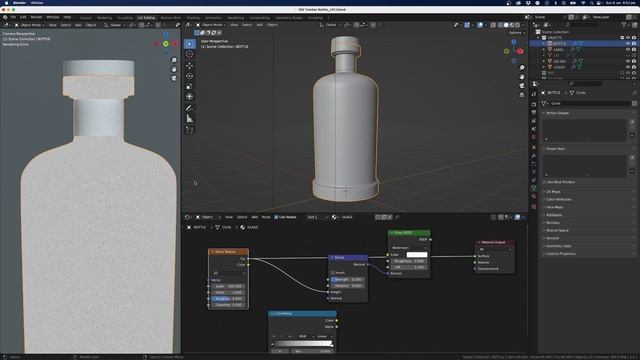640x360 pixels.
Task: Click Bump node Strength slider
Action: pos(347,280)
